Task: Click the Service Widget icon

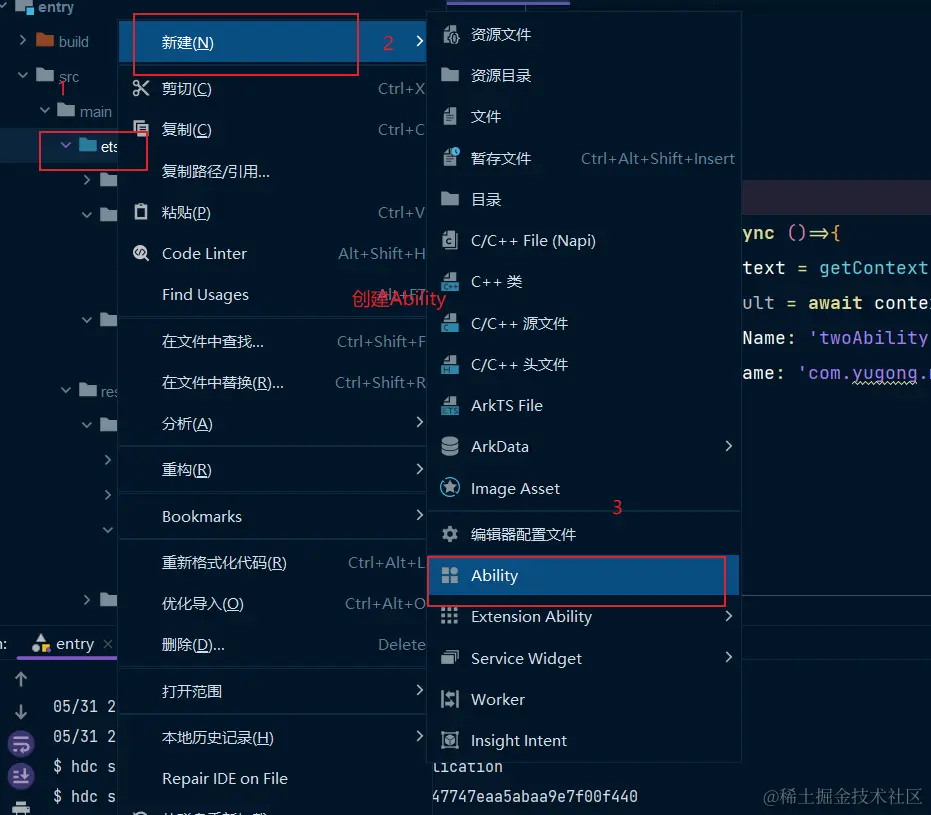Action: tap(450, 658)
